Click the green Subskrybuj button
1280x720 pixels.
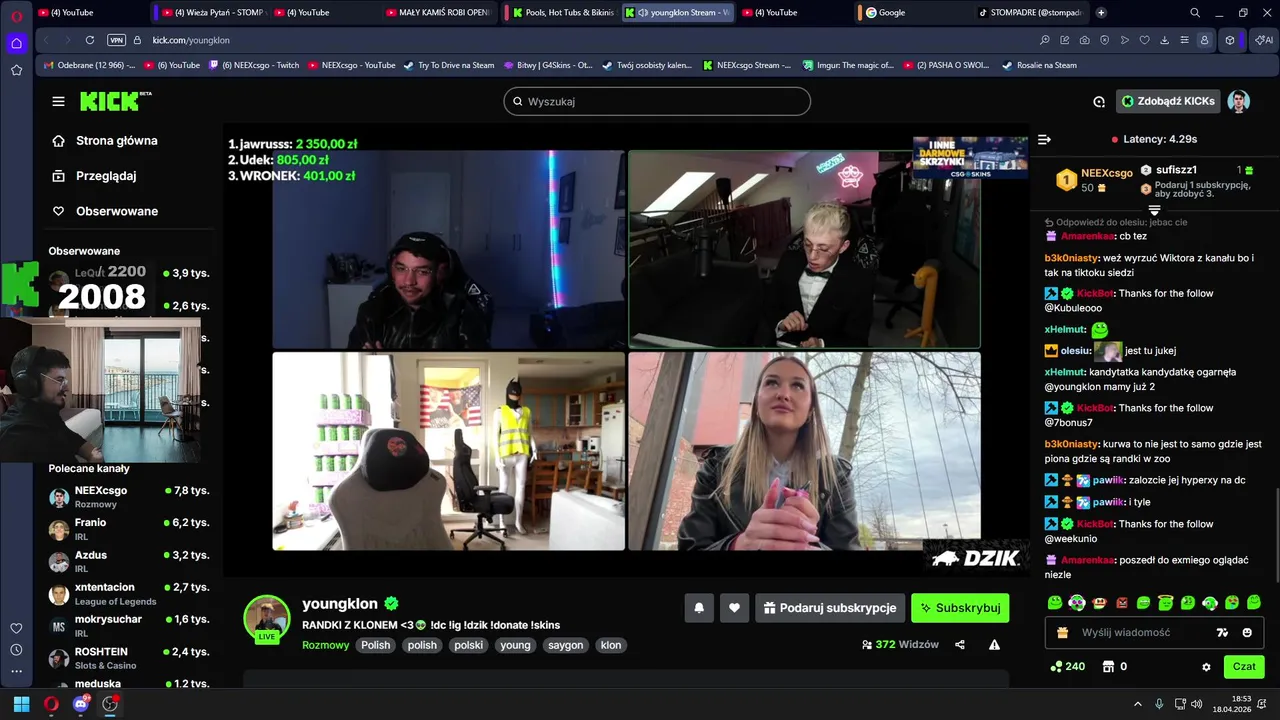[x=960, y=608]
